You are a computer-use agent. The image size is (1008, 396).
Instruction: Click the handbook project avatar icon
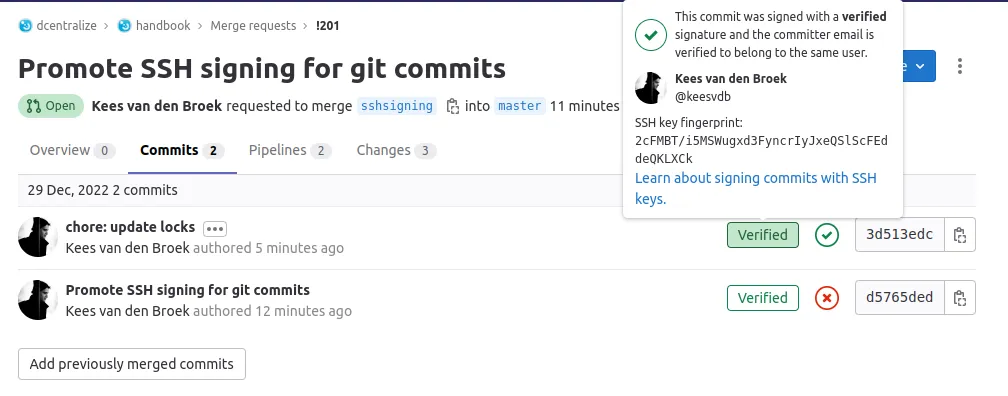click(124, 26)
